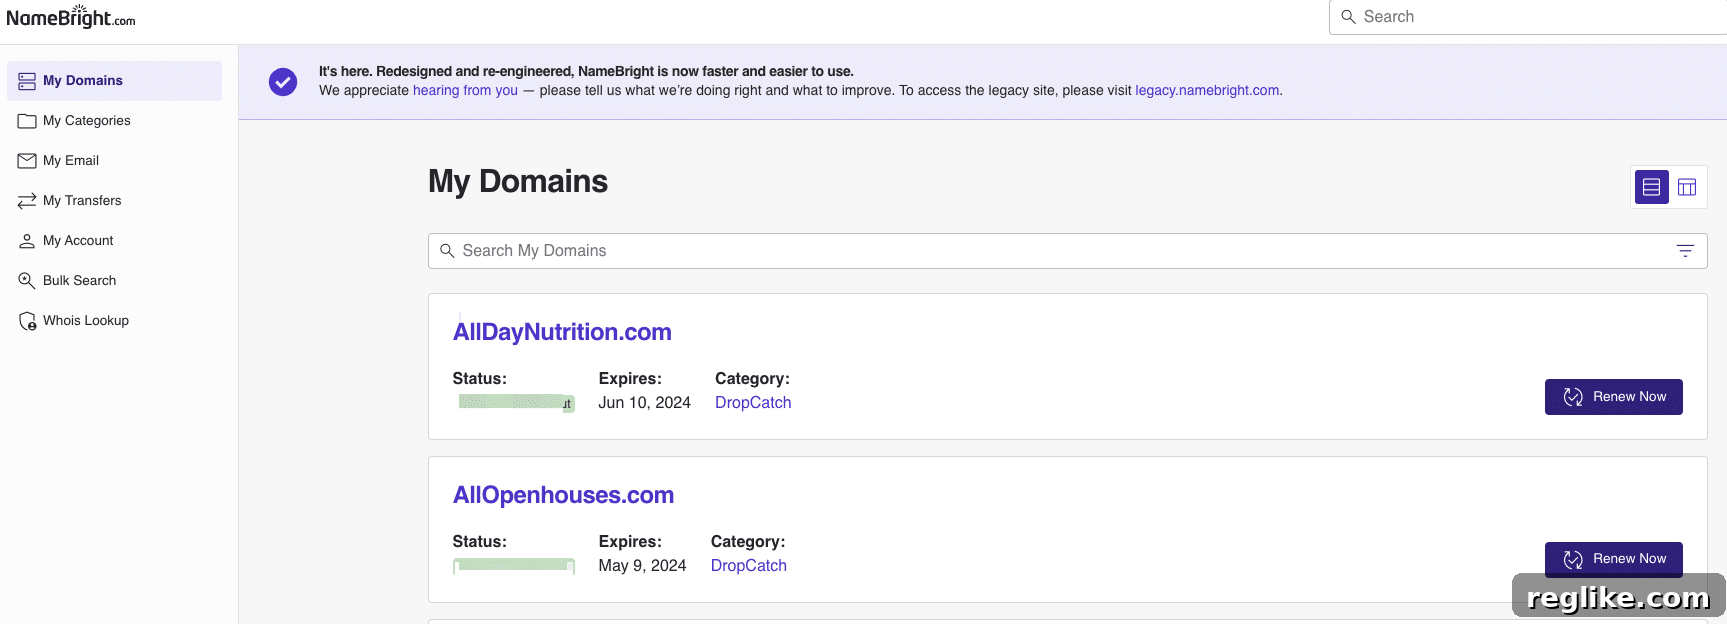Click the My Account person icon

click(27, 241)
